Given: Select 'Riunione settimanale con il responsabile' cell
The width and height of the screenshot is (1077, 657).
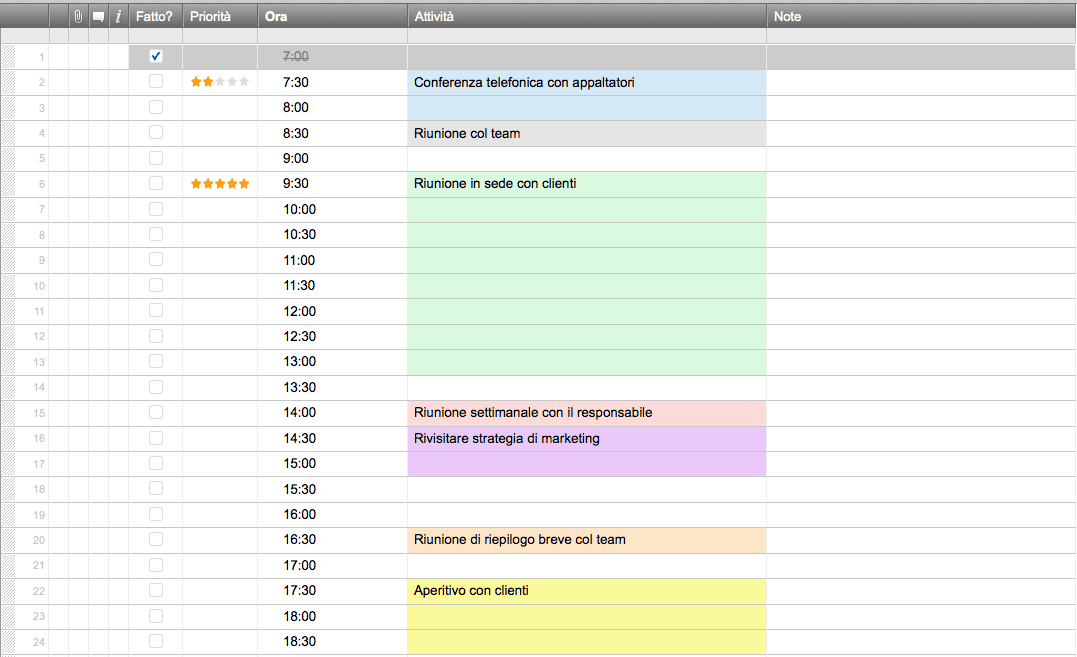Looking at the screenshot, I should pos(587,413).
